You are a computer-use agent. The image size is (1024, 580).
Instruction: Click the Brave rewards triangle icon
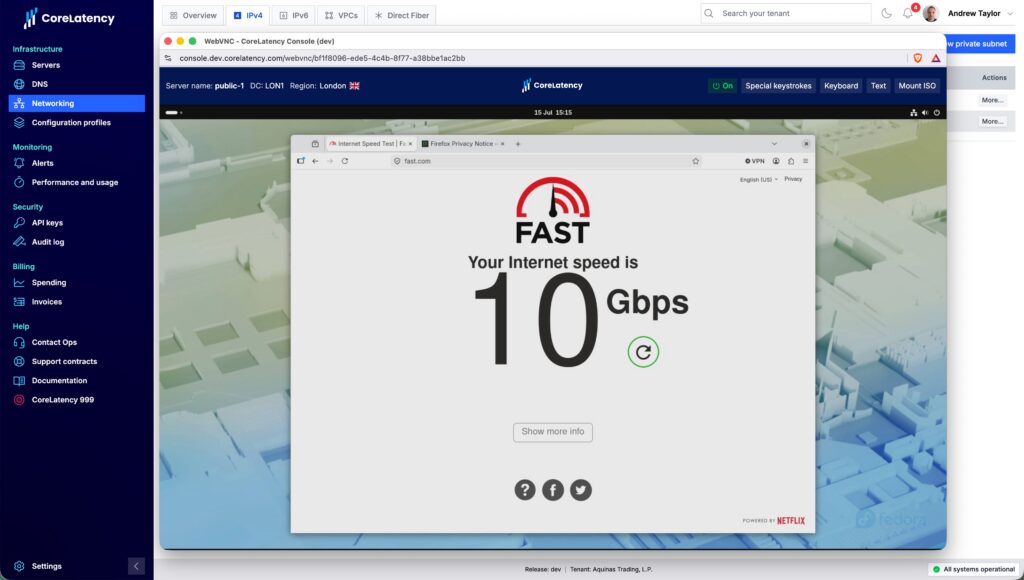click(x=936, y=58)
